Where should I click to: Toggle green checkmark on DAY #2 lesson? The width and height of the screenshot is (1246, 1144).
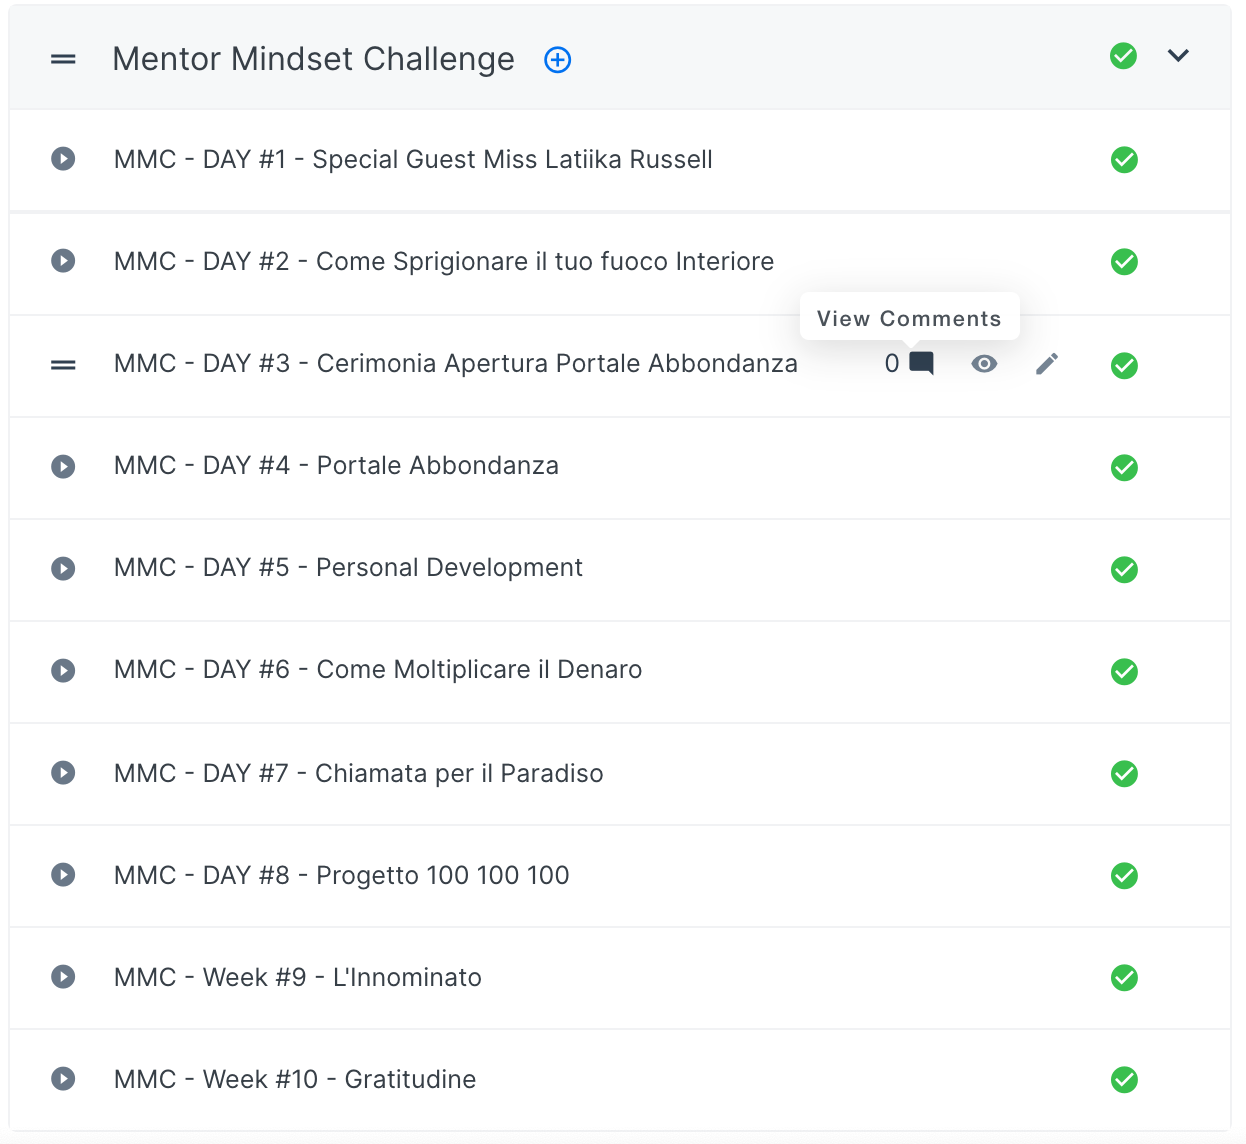(1124, 262)
